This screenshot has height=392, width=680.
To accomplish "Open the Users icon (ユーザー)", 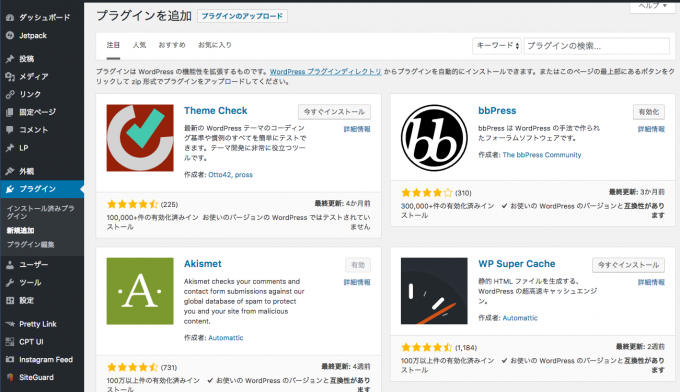I will pyautogui.click(x=10, y=265).
